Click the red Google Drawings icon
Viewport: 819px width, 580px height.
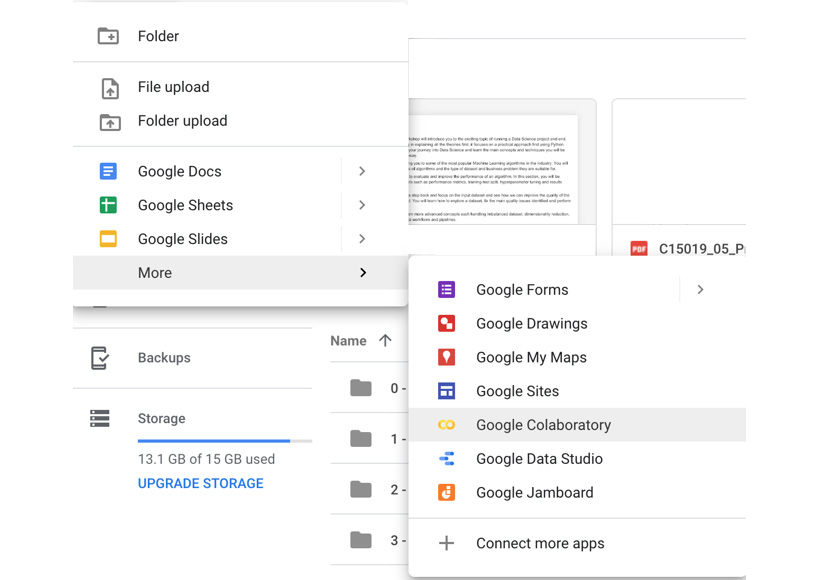(446, 323)
